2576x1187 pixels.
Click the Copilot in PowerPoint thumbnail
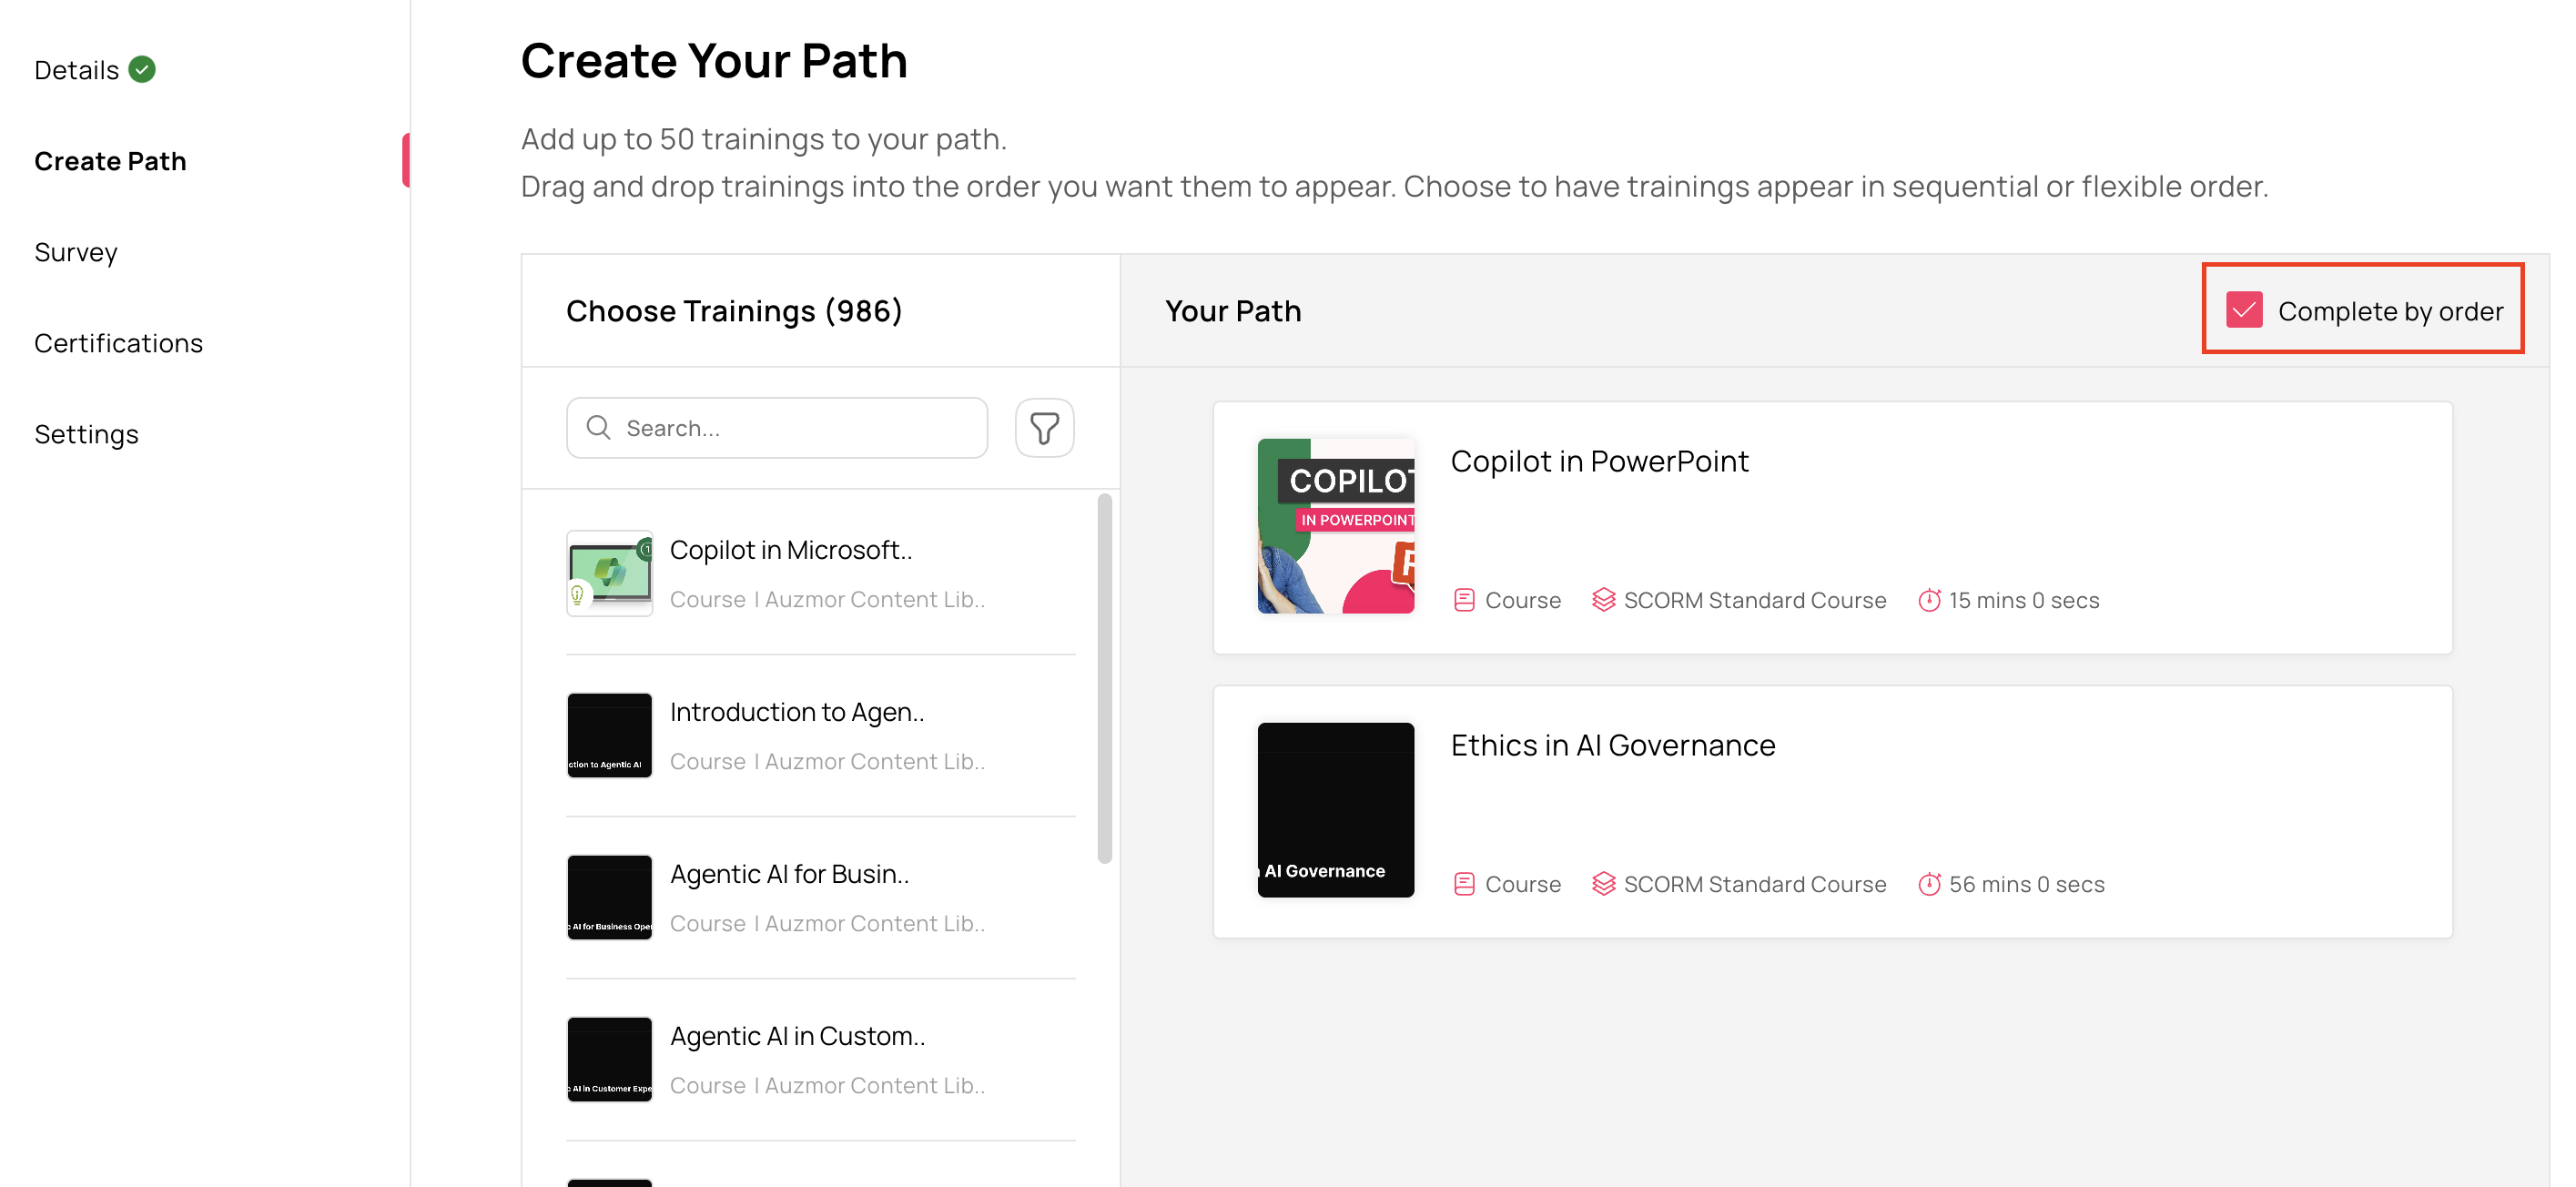(1335, 526)
